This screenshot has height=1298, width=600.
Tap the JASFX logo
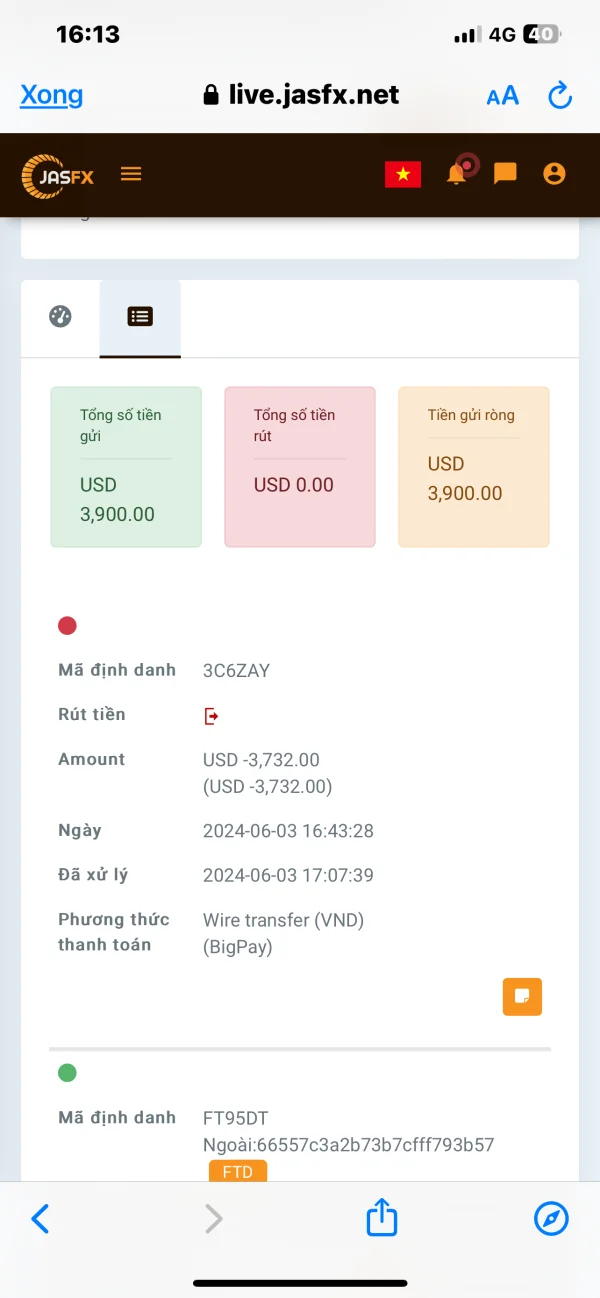click(x=58, y=176)
